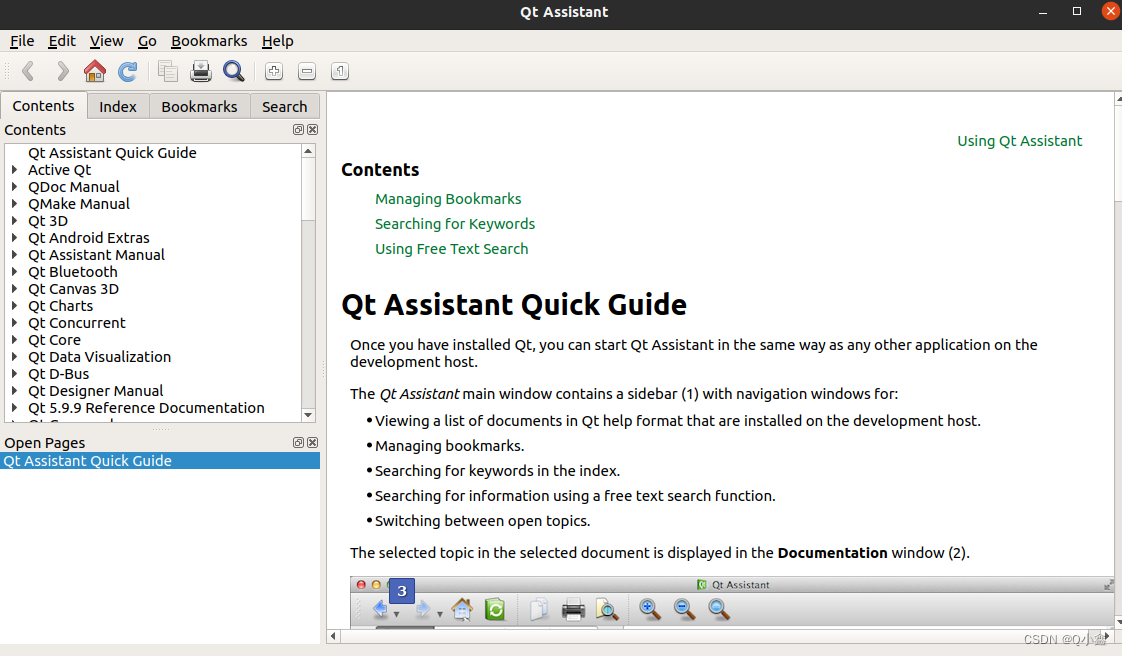Expand the QMake Manual tree node
Screen dimensions: 1122x656
coord(14,204)
